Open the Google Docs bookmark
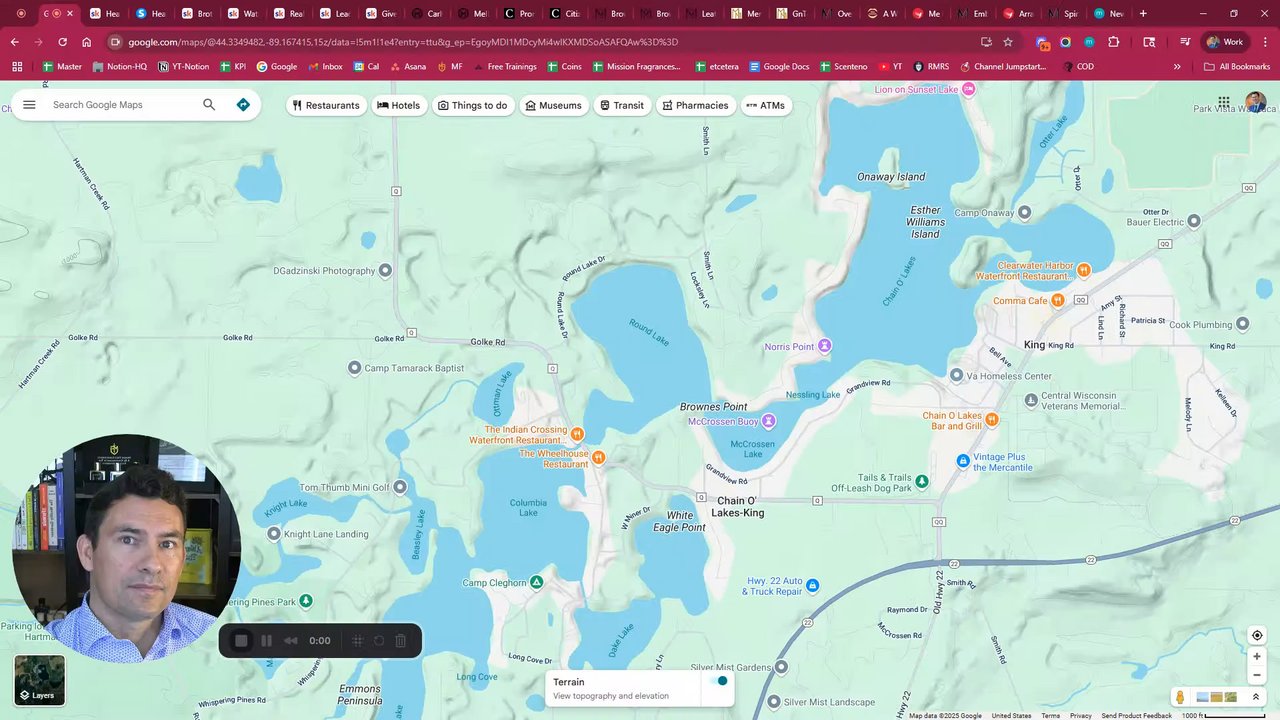Screen dimensions: 1280x720 (x=778, y=67)
